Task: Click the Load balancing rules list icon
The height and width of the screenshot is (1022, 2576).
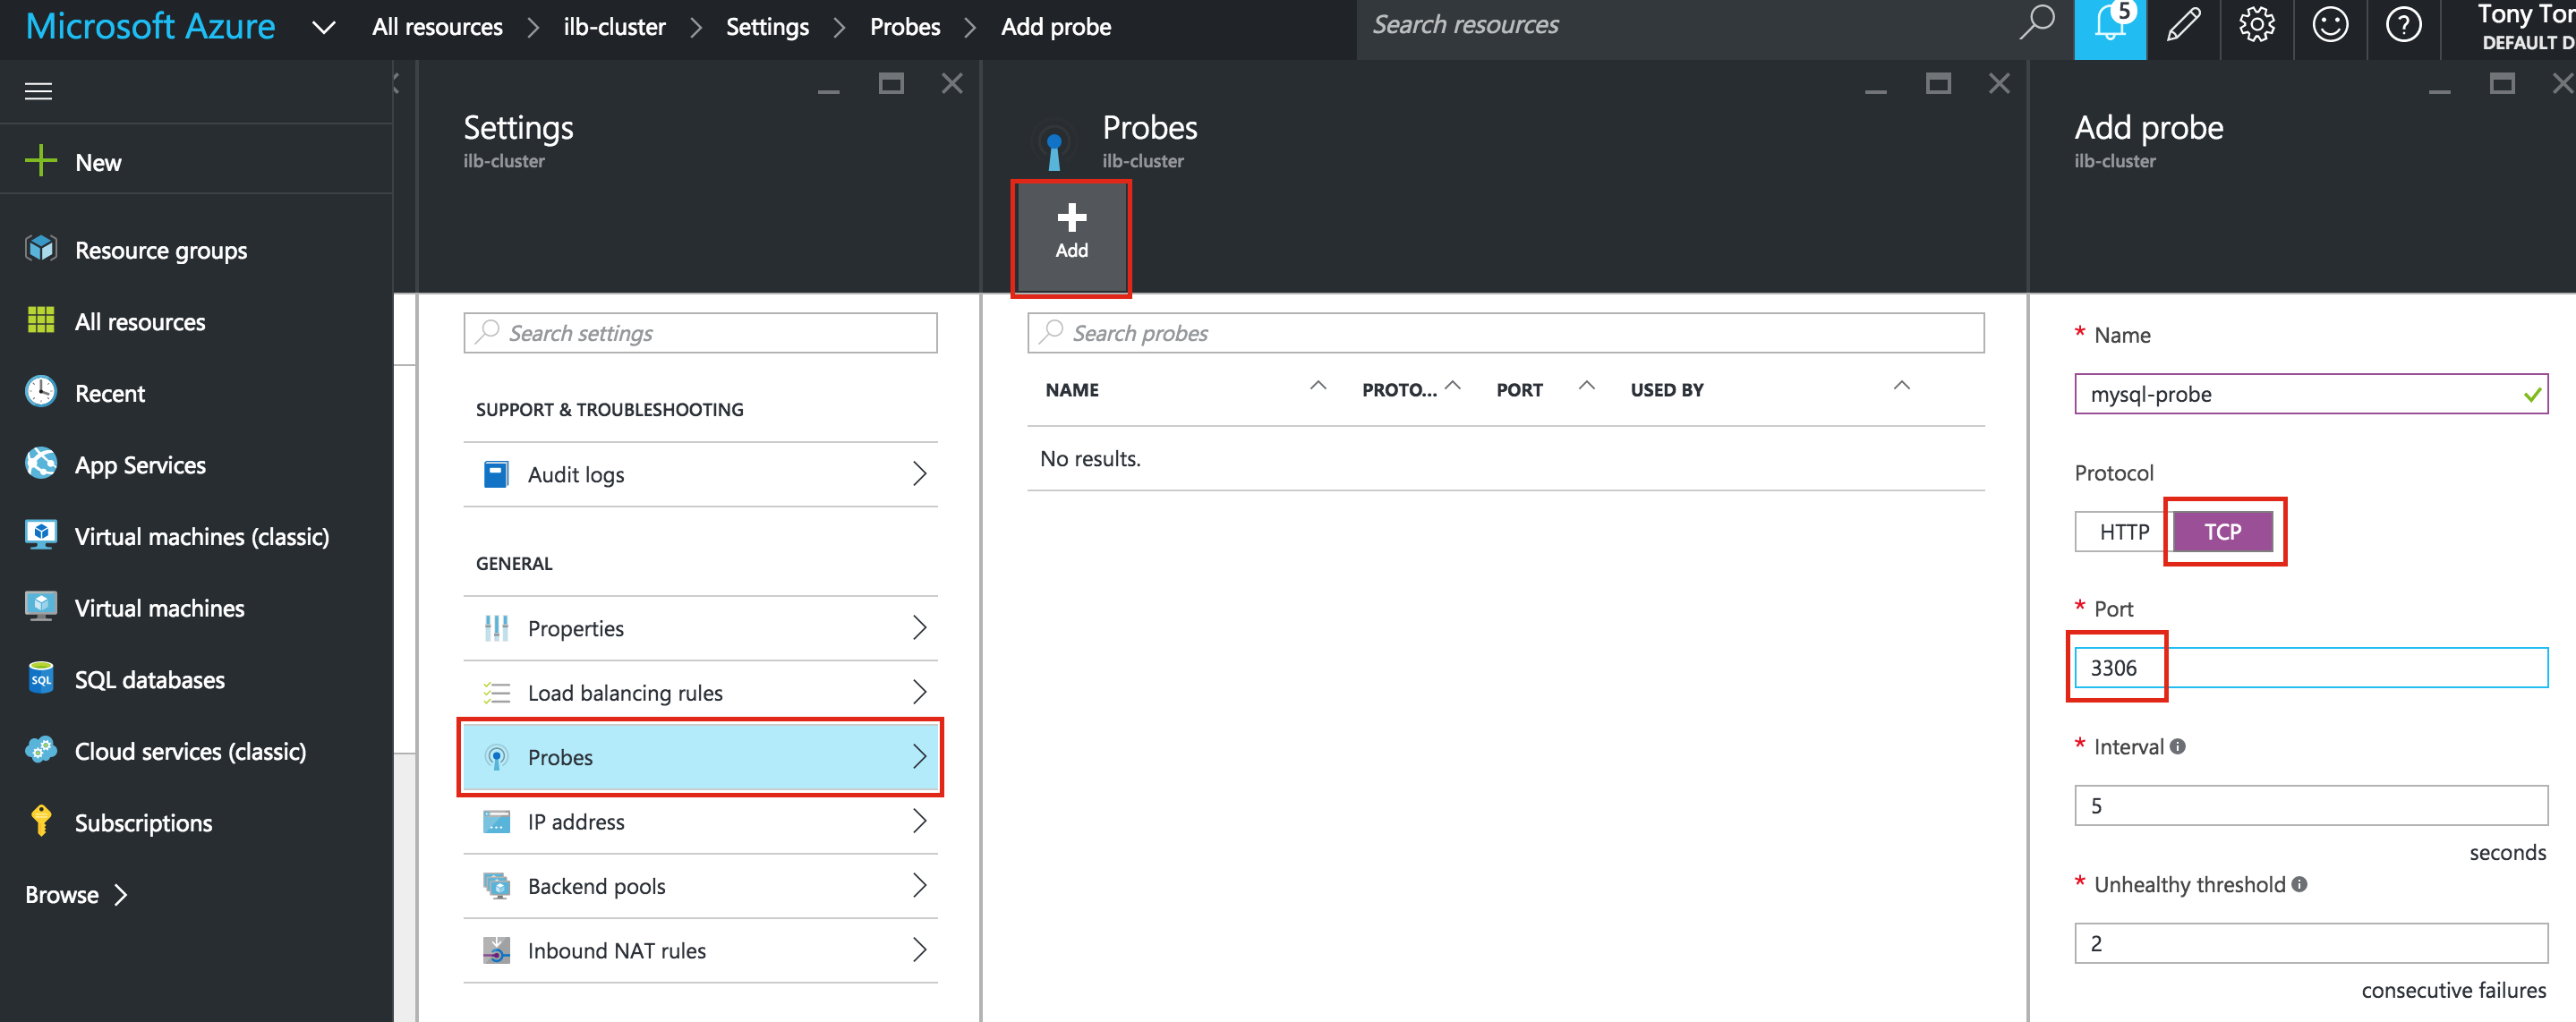Action: coord(496,692)
